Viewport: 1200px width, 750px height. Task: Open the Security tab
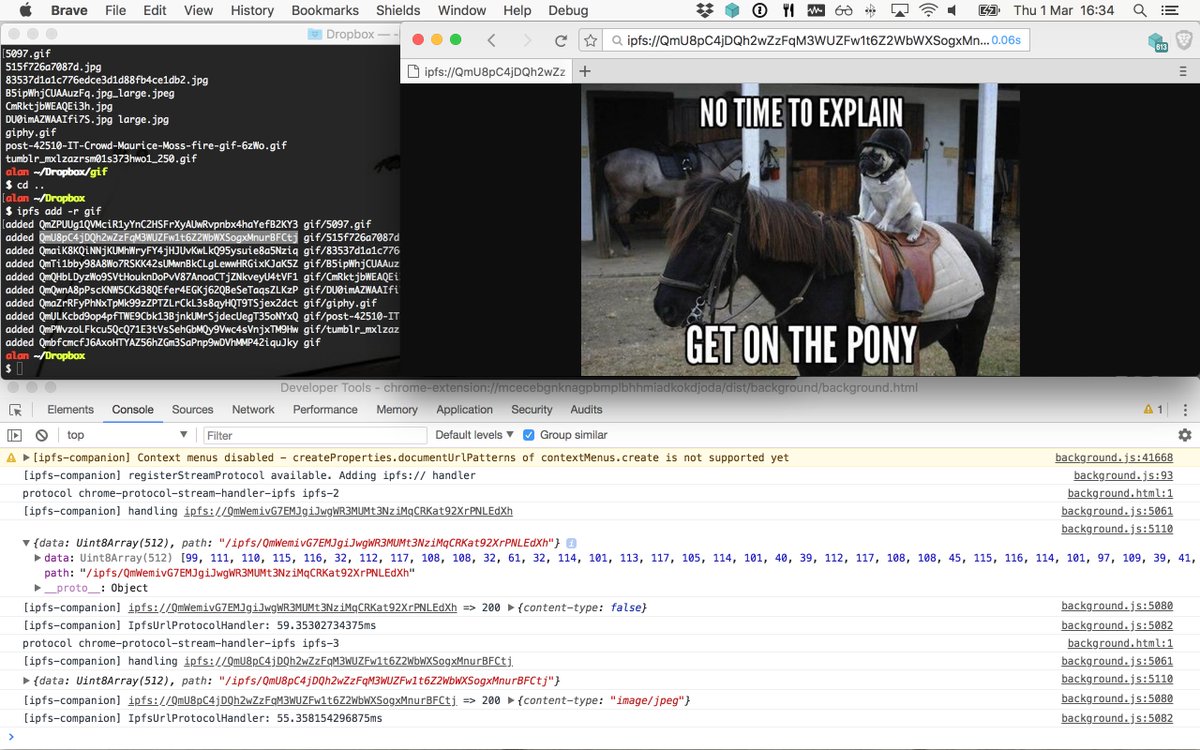pos(531,409)
